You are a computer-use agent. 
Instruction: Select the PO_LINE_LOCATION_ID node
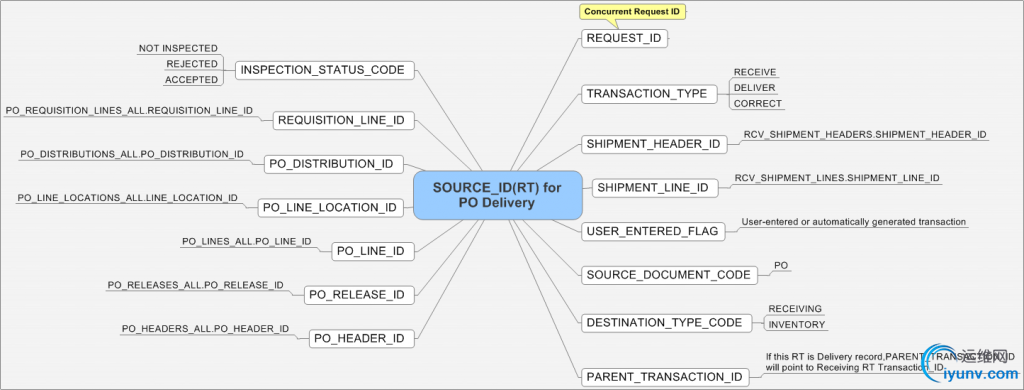(336, 208)
